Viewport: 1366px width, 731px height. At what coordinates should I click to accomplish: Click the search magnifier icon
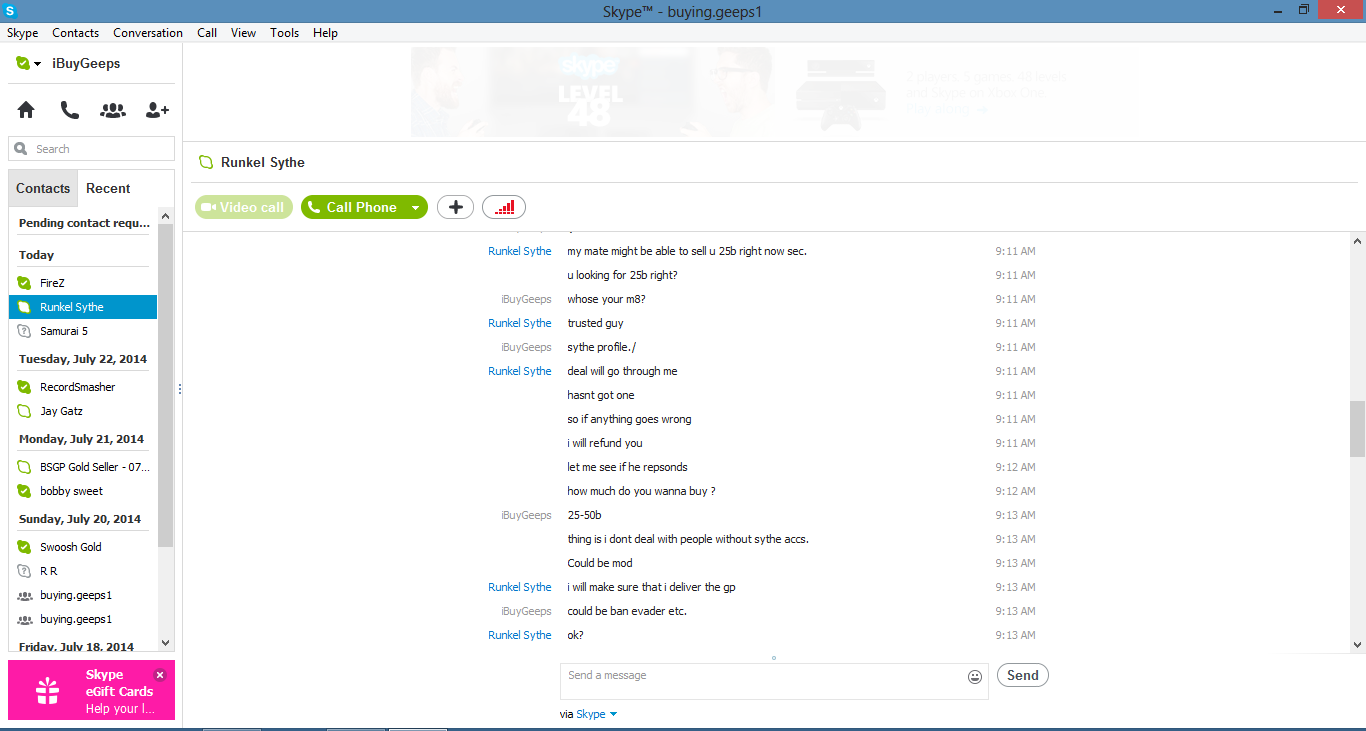tap(21, 149)
